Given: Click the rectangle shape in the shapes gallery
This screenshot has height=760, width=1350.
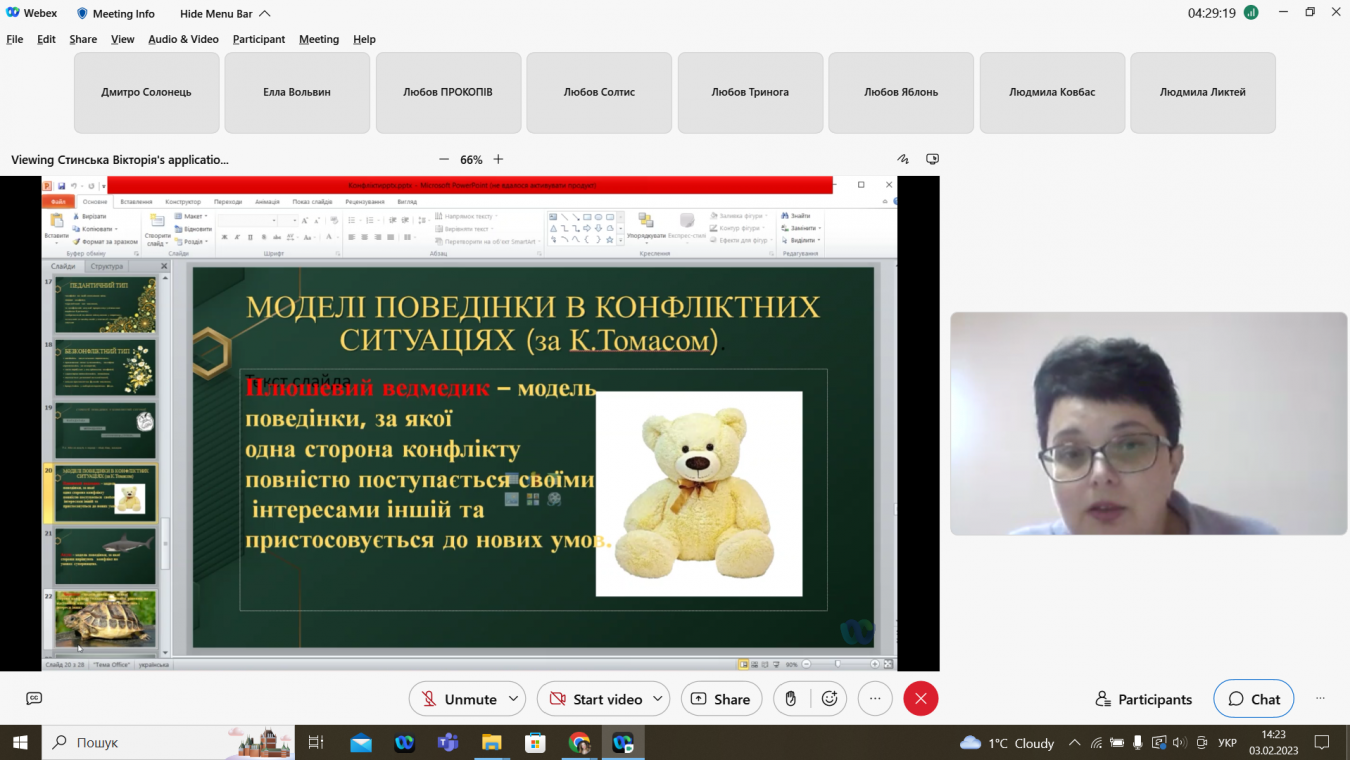Looking at the screenshot, I should (x=589, y=216).
